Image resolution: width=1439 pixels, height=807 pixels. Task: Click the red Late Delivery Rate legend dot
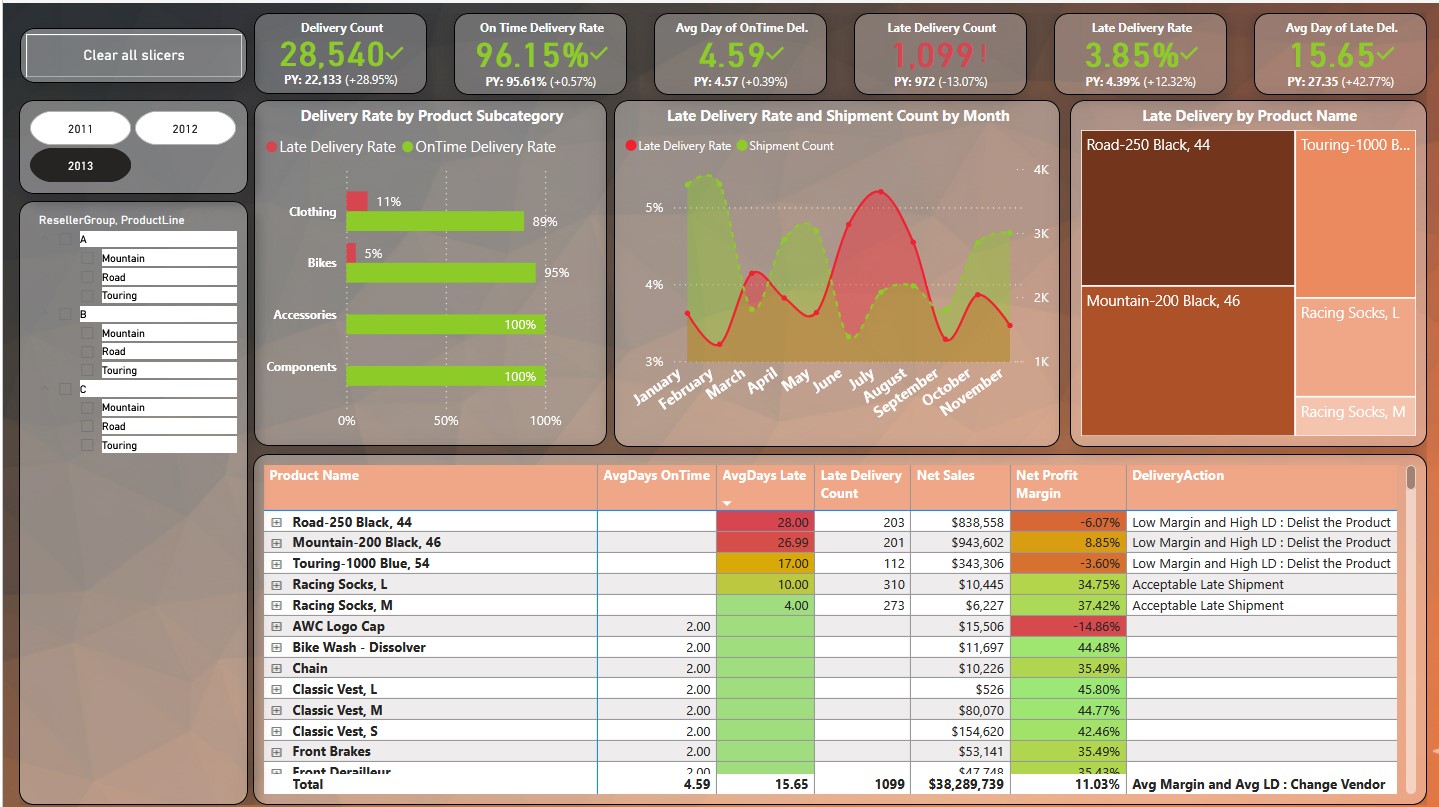(632, 146)
